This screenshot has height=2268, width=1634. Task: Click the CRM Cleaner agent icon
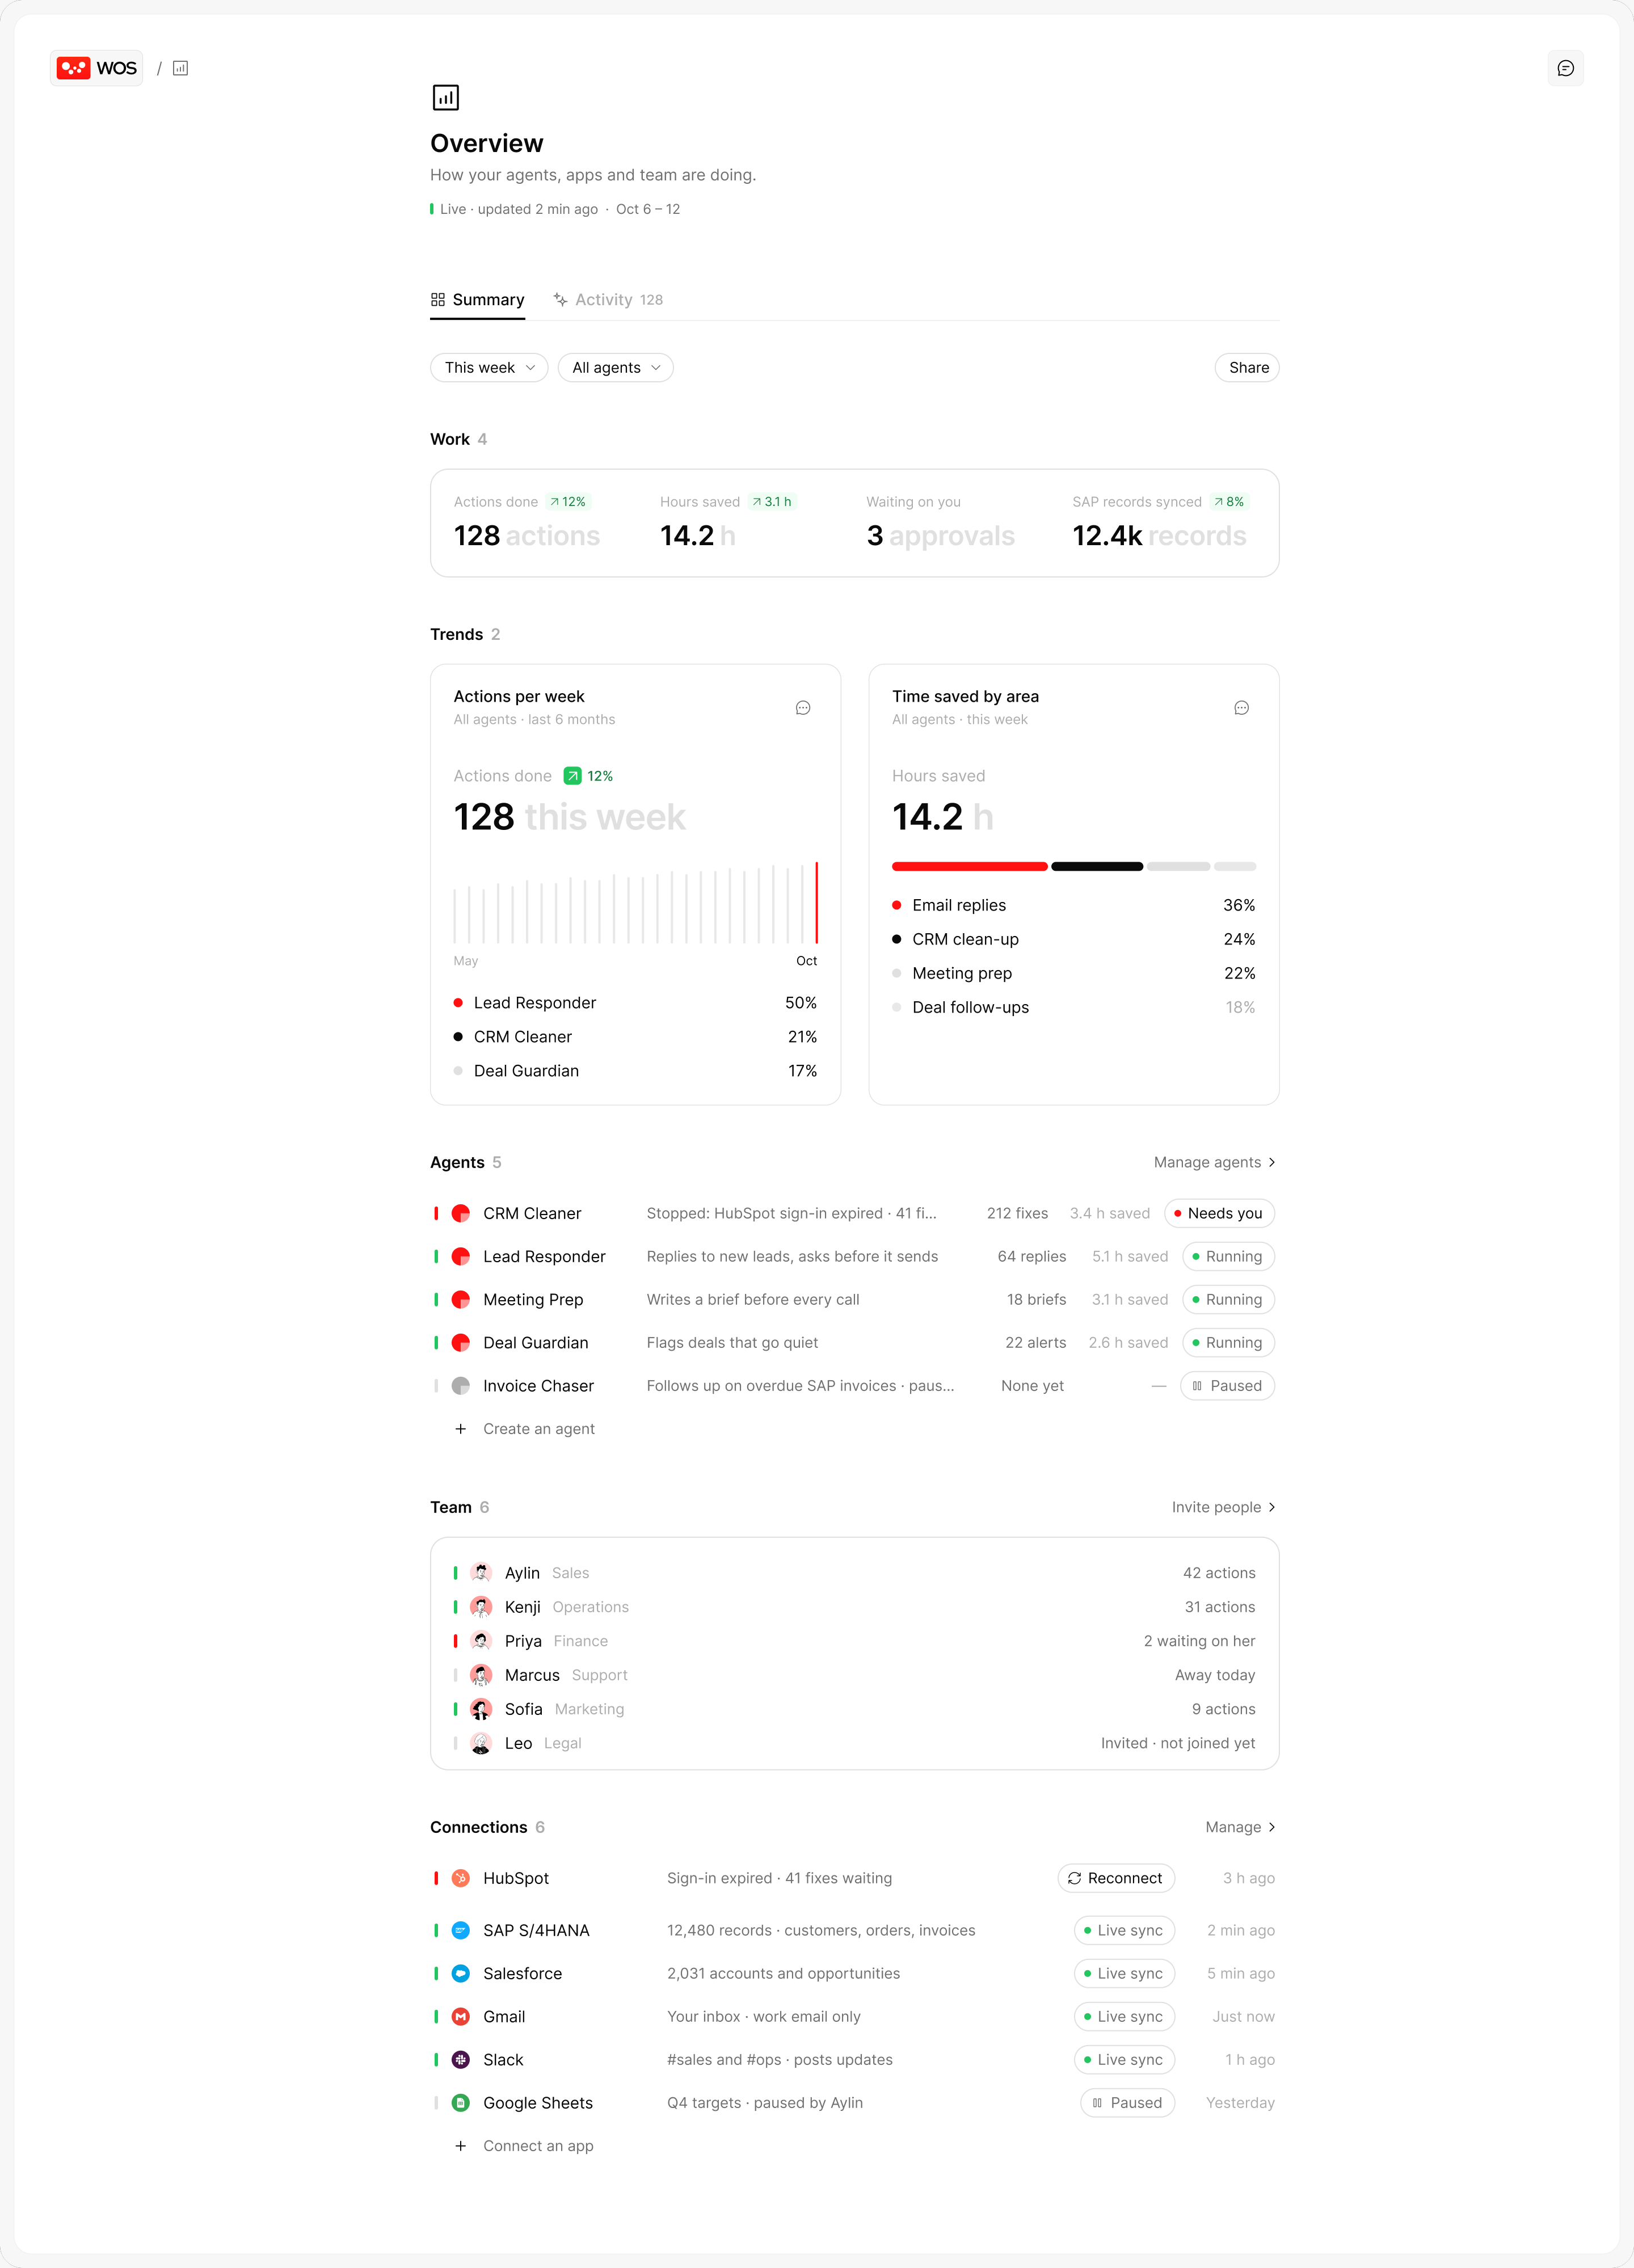[461, 1213]
